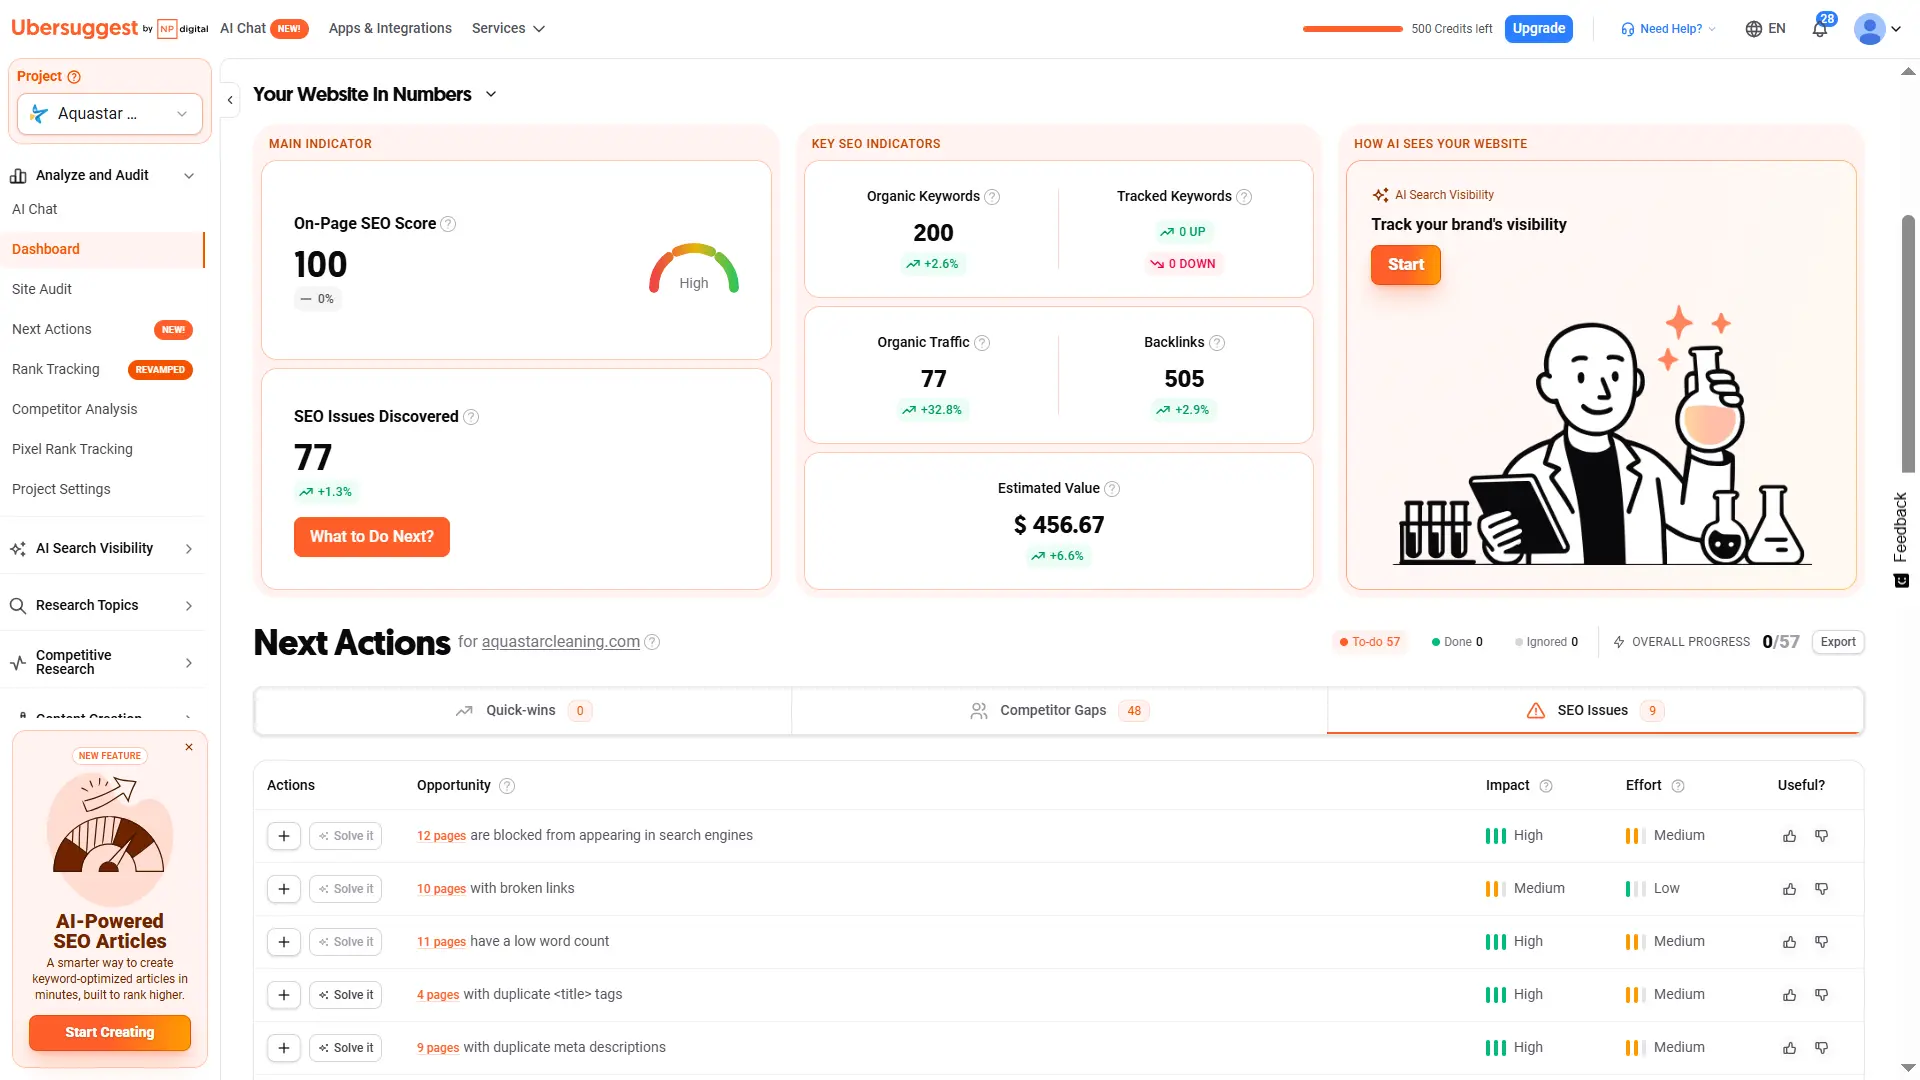
Task: Open the Aquastar project dropdown
Action: [110, 114]
